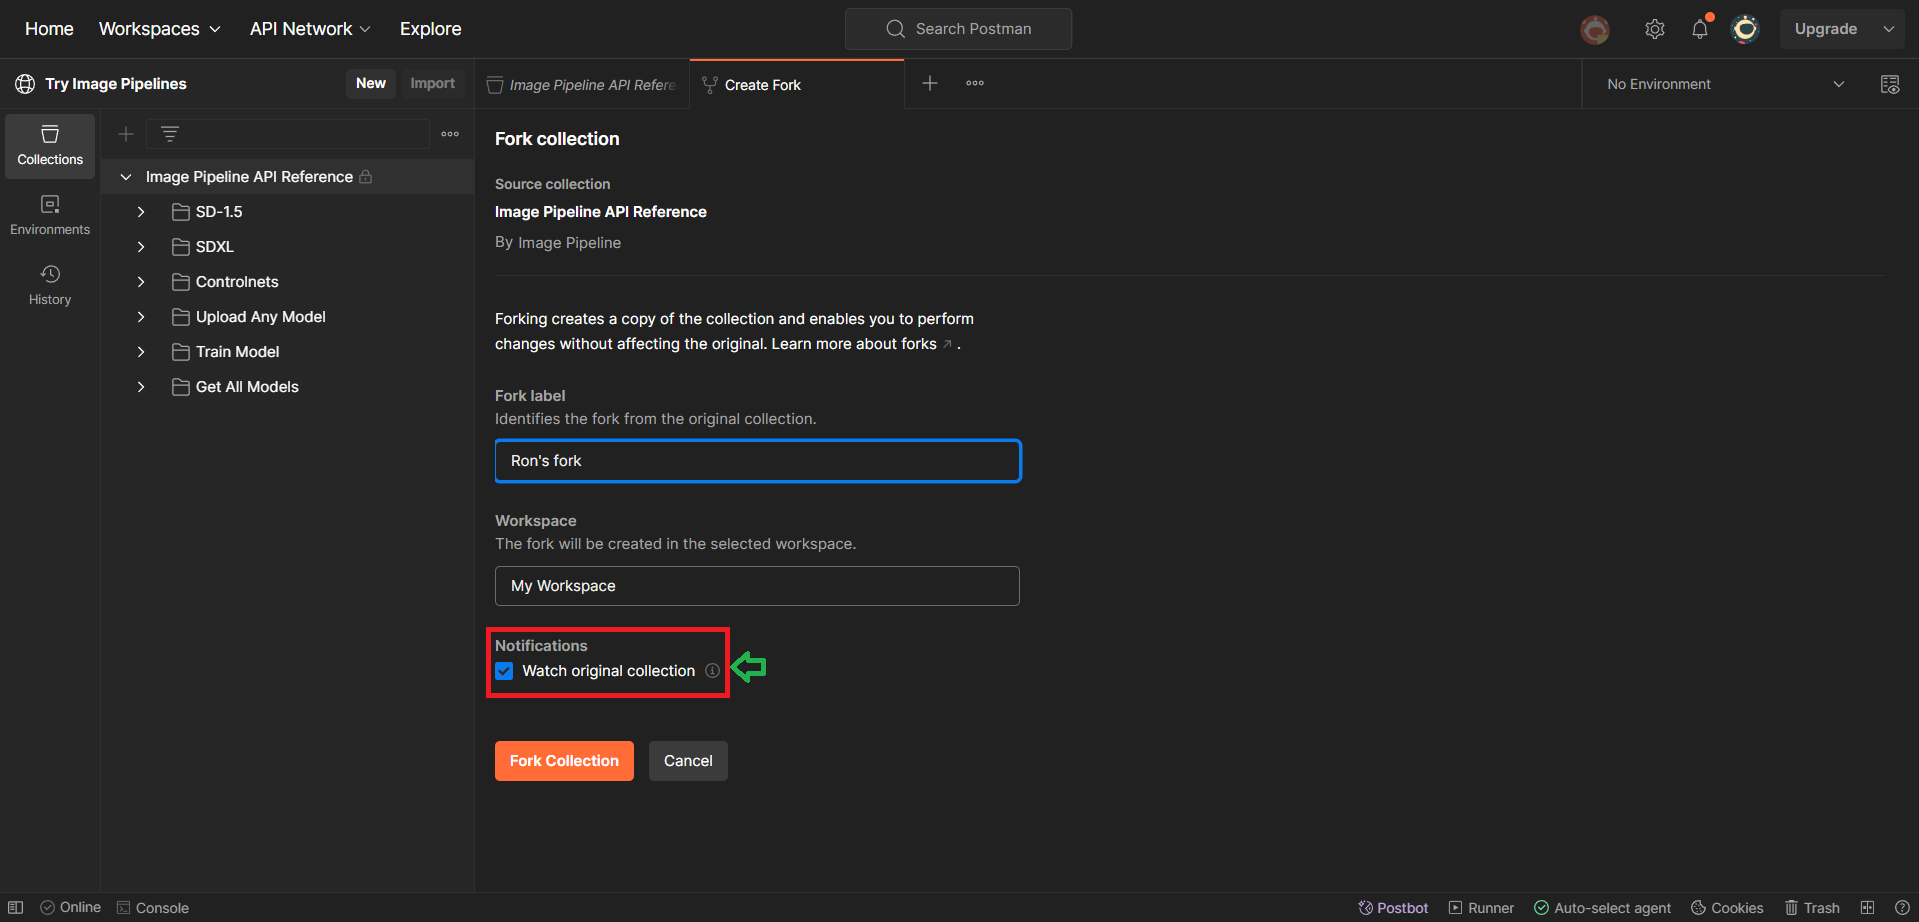The height and width of the screenshot is (922, 1919).
Task: Click the Online status indicator
Action: [x=71, y=907]
